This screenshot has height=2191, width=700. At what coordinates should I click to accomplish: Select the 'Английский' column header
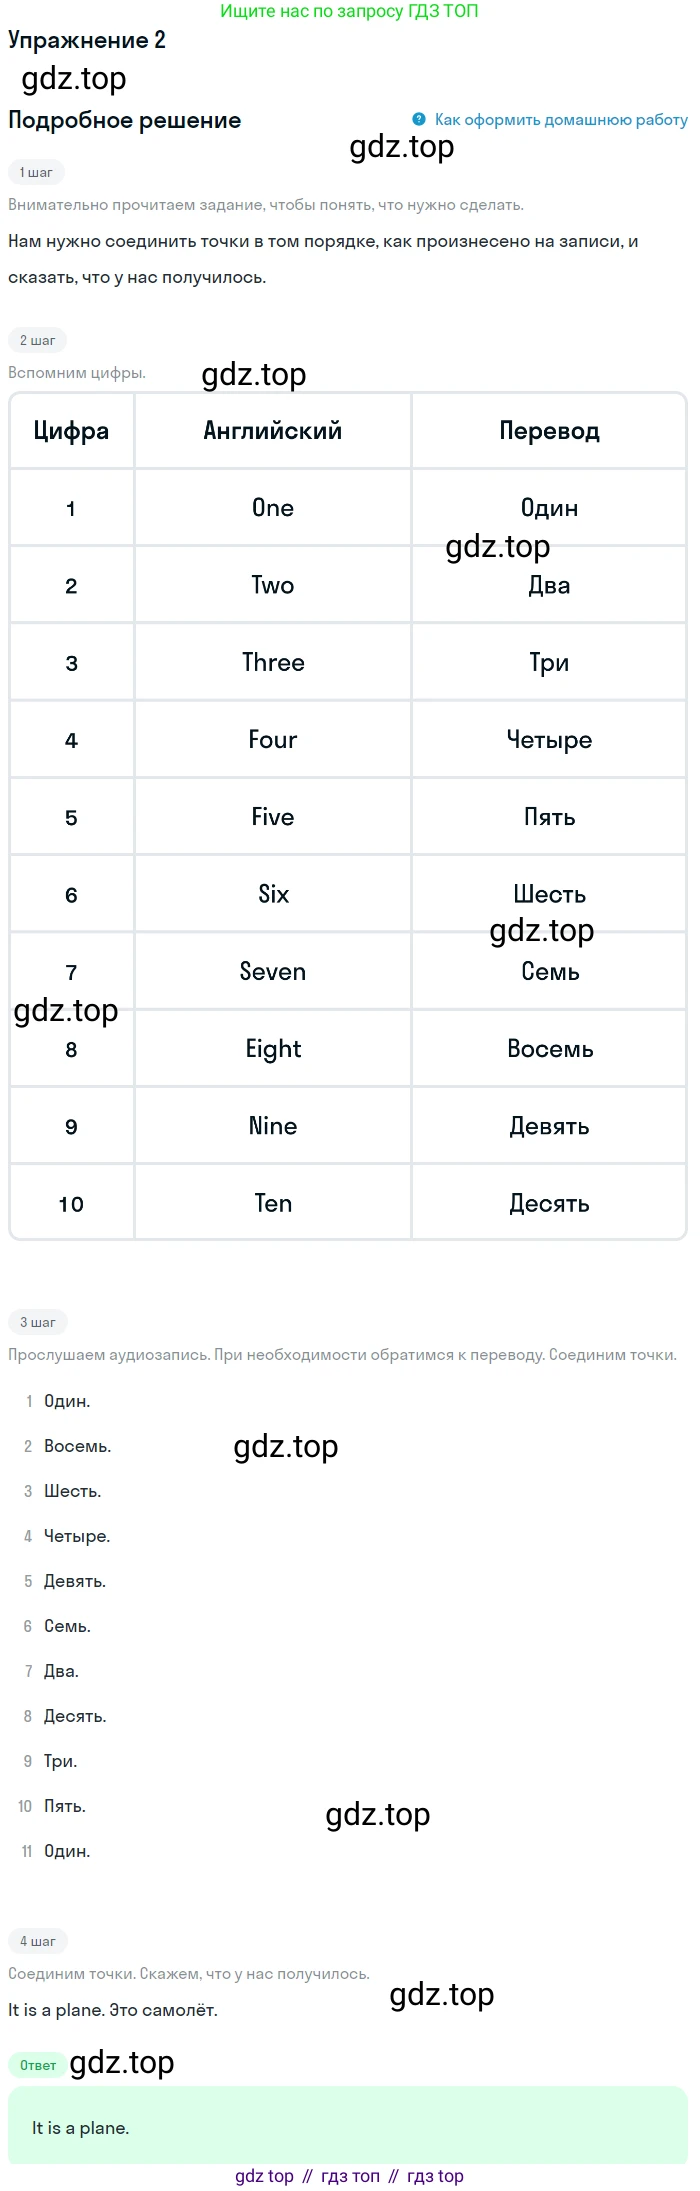click(273, 431)
